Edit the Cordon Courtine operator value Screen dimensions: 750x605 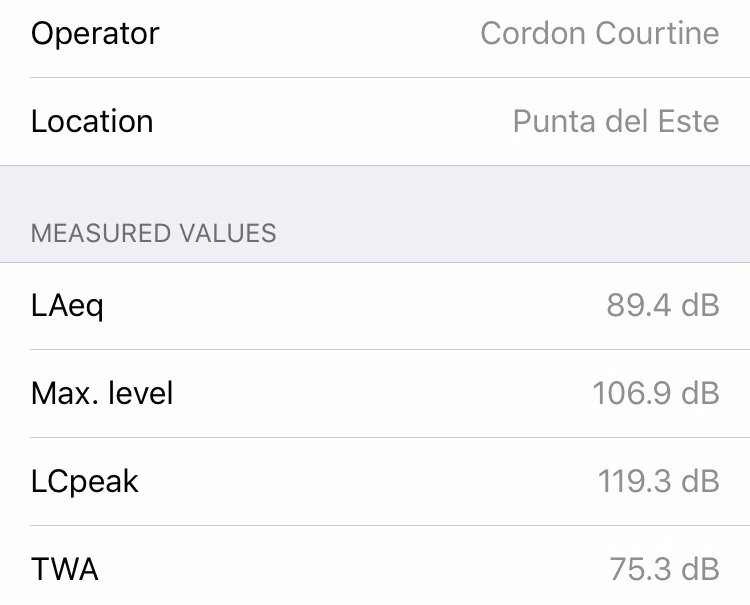pos(599,34)
